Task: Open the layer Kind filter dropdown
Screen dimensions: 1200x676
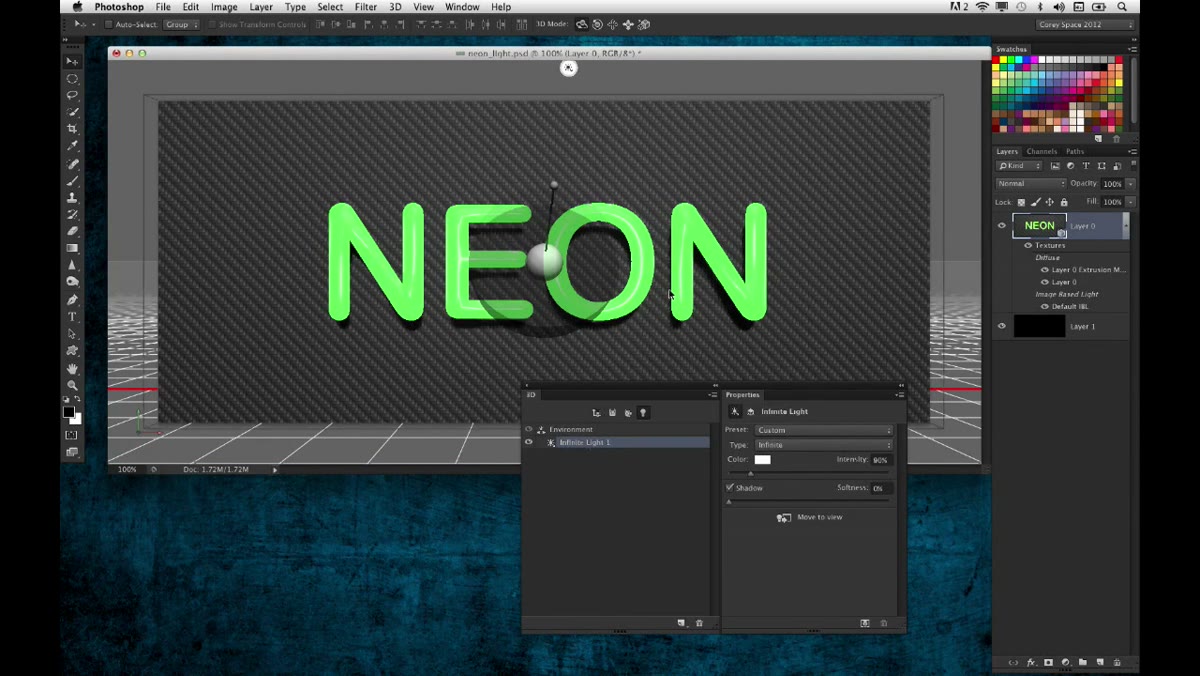Action: (1019, 166)
